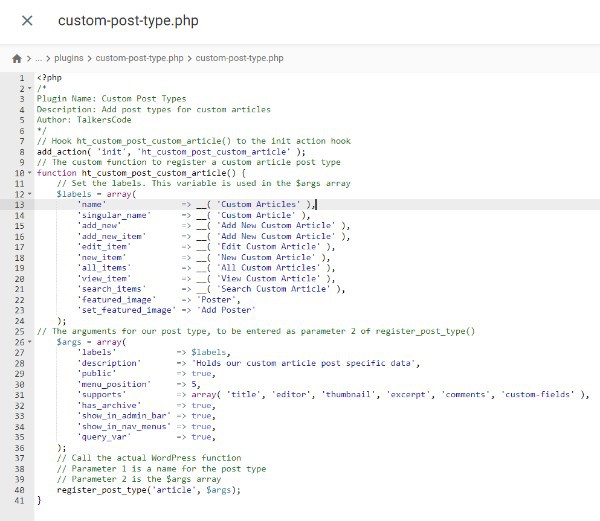600x521 pixels.
Task: Place cursor on '<?php' opening tag
Action: (49, 78)
